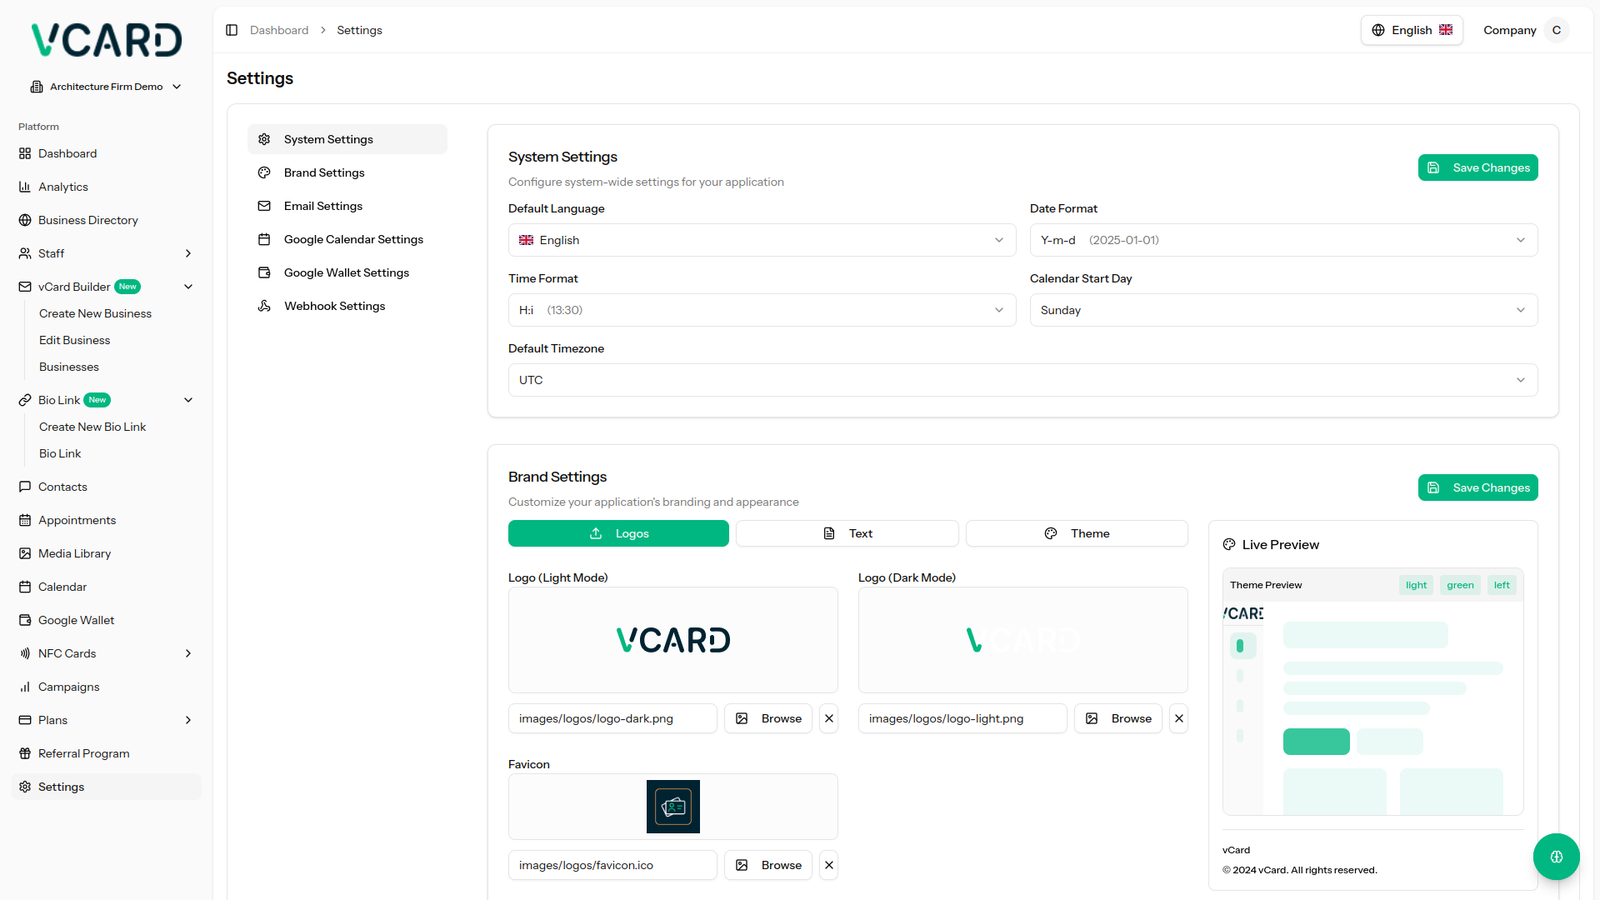Open Webhook Settings section
The width and height of the screenshot is (1600, 900).
click(x=334, y=306)
